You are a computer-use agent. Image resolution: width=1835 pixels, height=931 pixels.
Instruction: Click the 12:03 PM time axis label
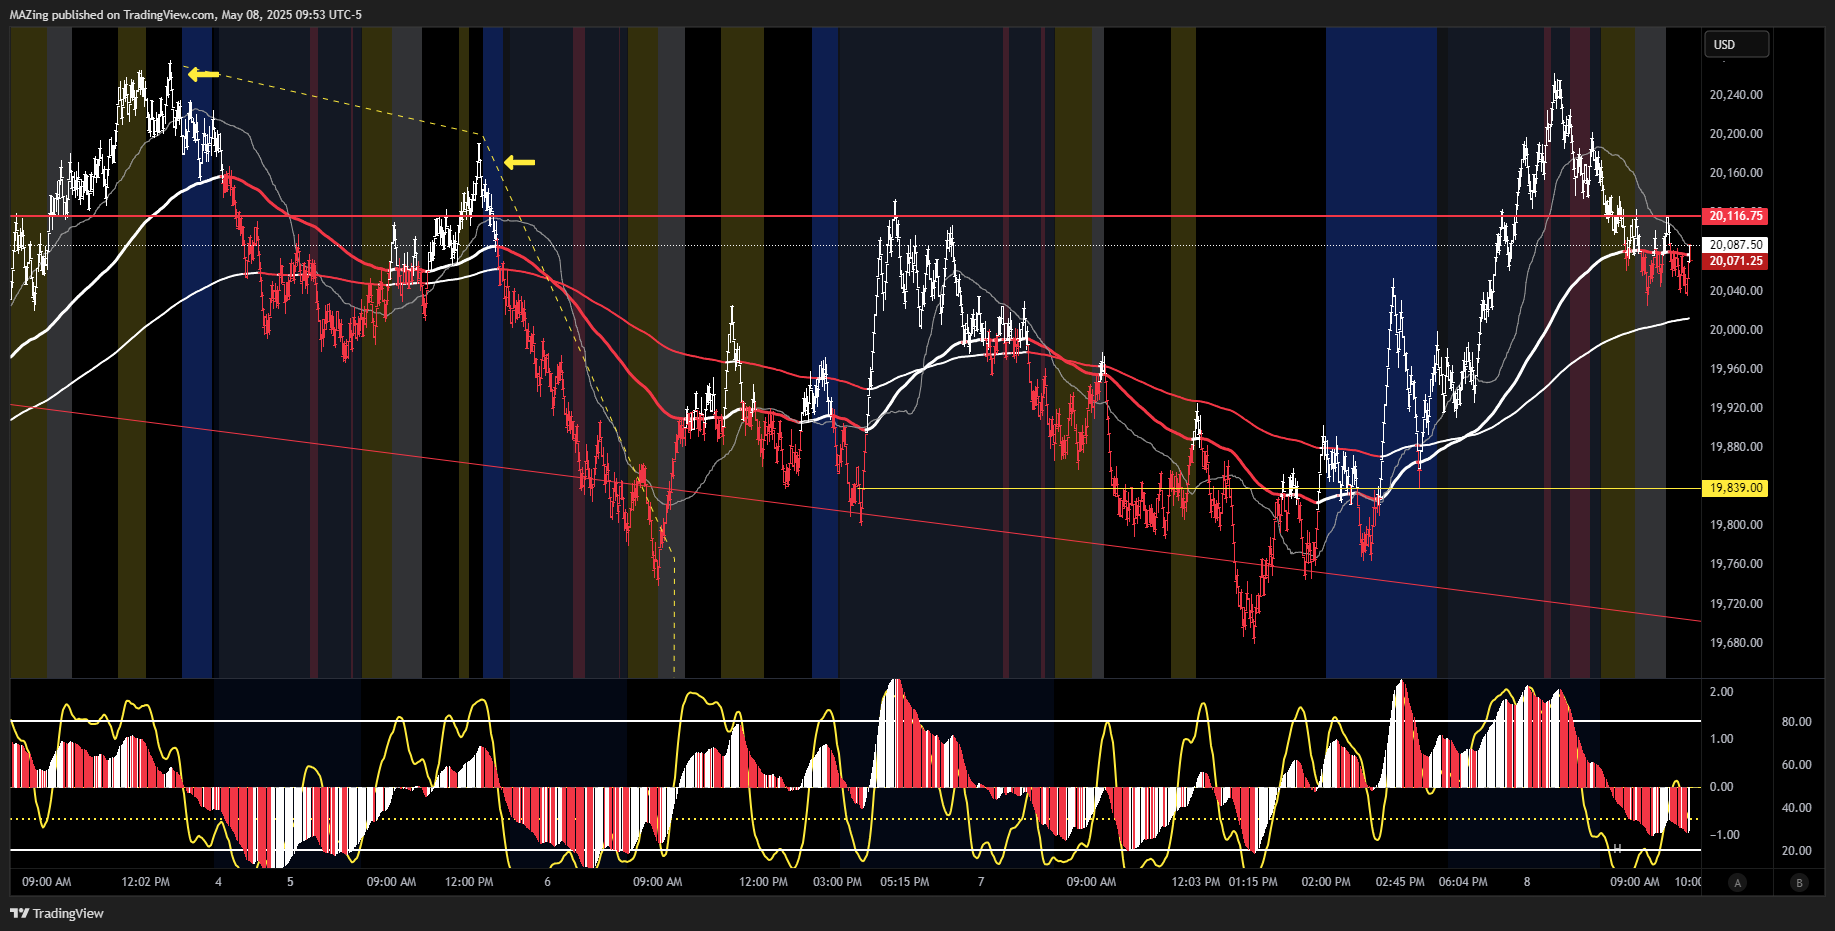pos(1196,882)
